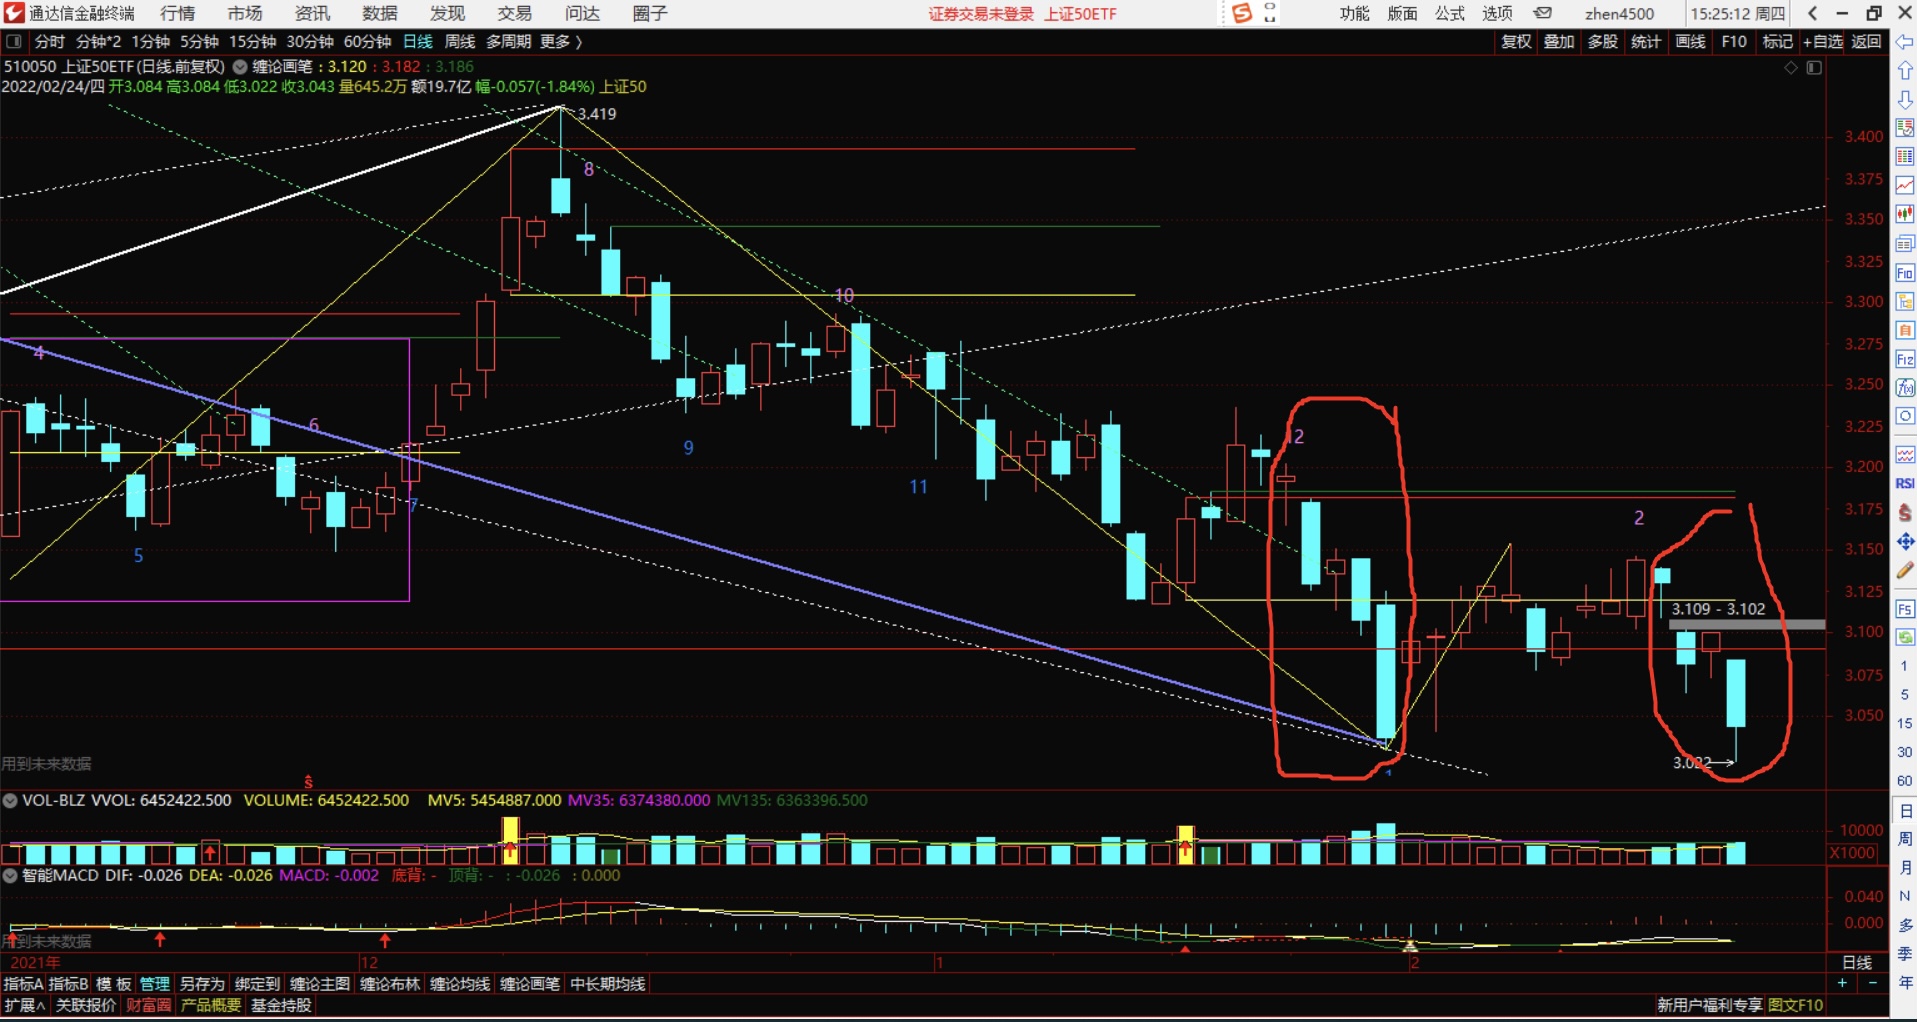Click the RSI indicator icon
1917x1022 pixels.
pos(1905,483)
